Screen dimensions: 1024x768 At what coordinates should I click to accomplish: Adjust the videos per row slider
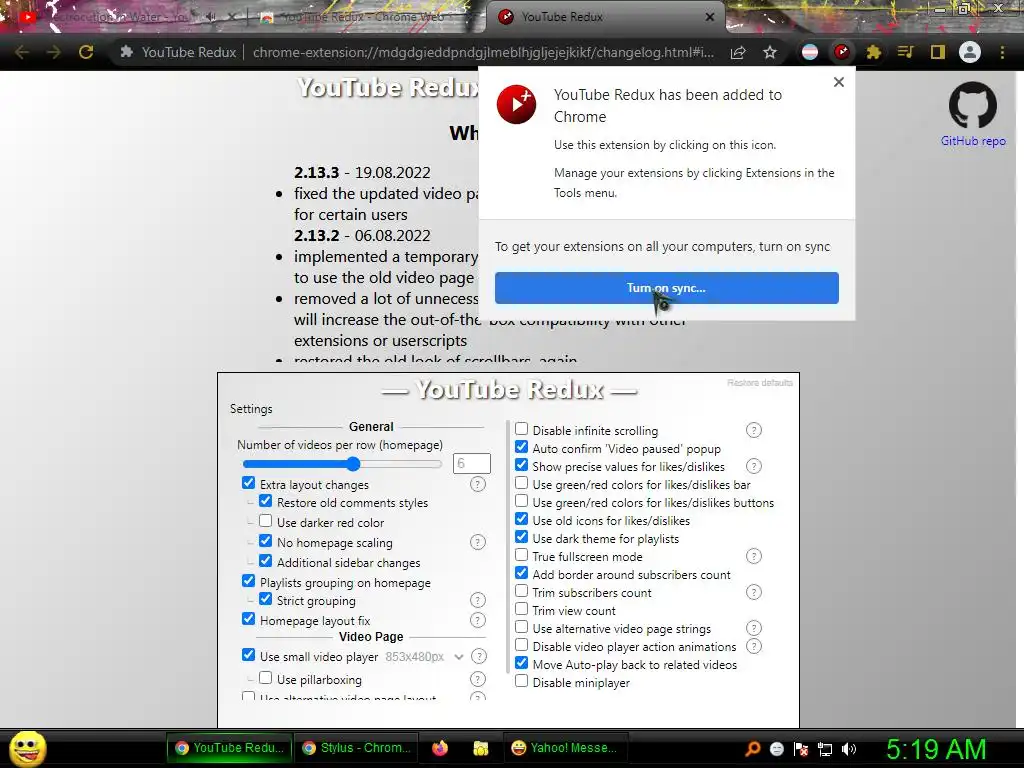(342, 464)
